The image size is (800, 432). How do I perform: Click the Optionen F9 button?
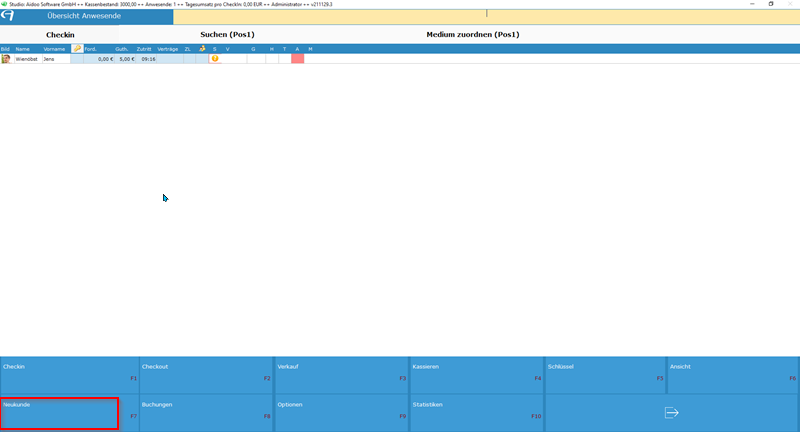coord(341,413)
